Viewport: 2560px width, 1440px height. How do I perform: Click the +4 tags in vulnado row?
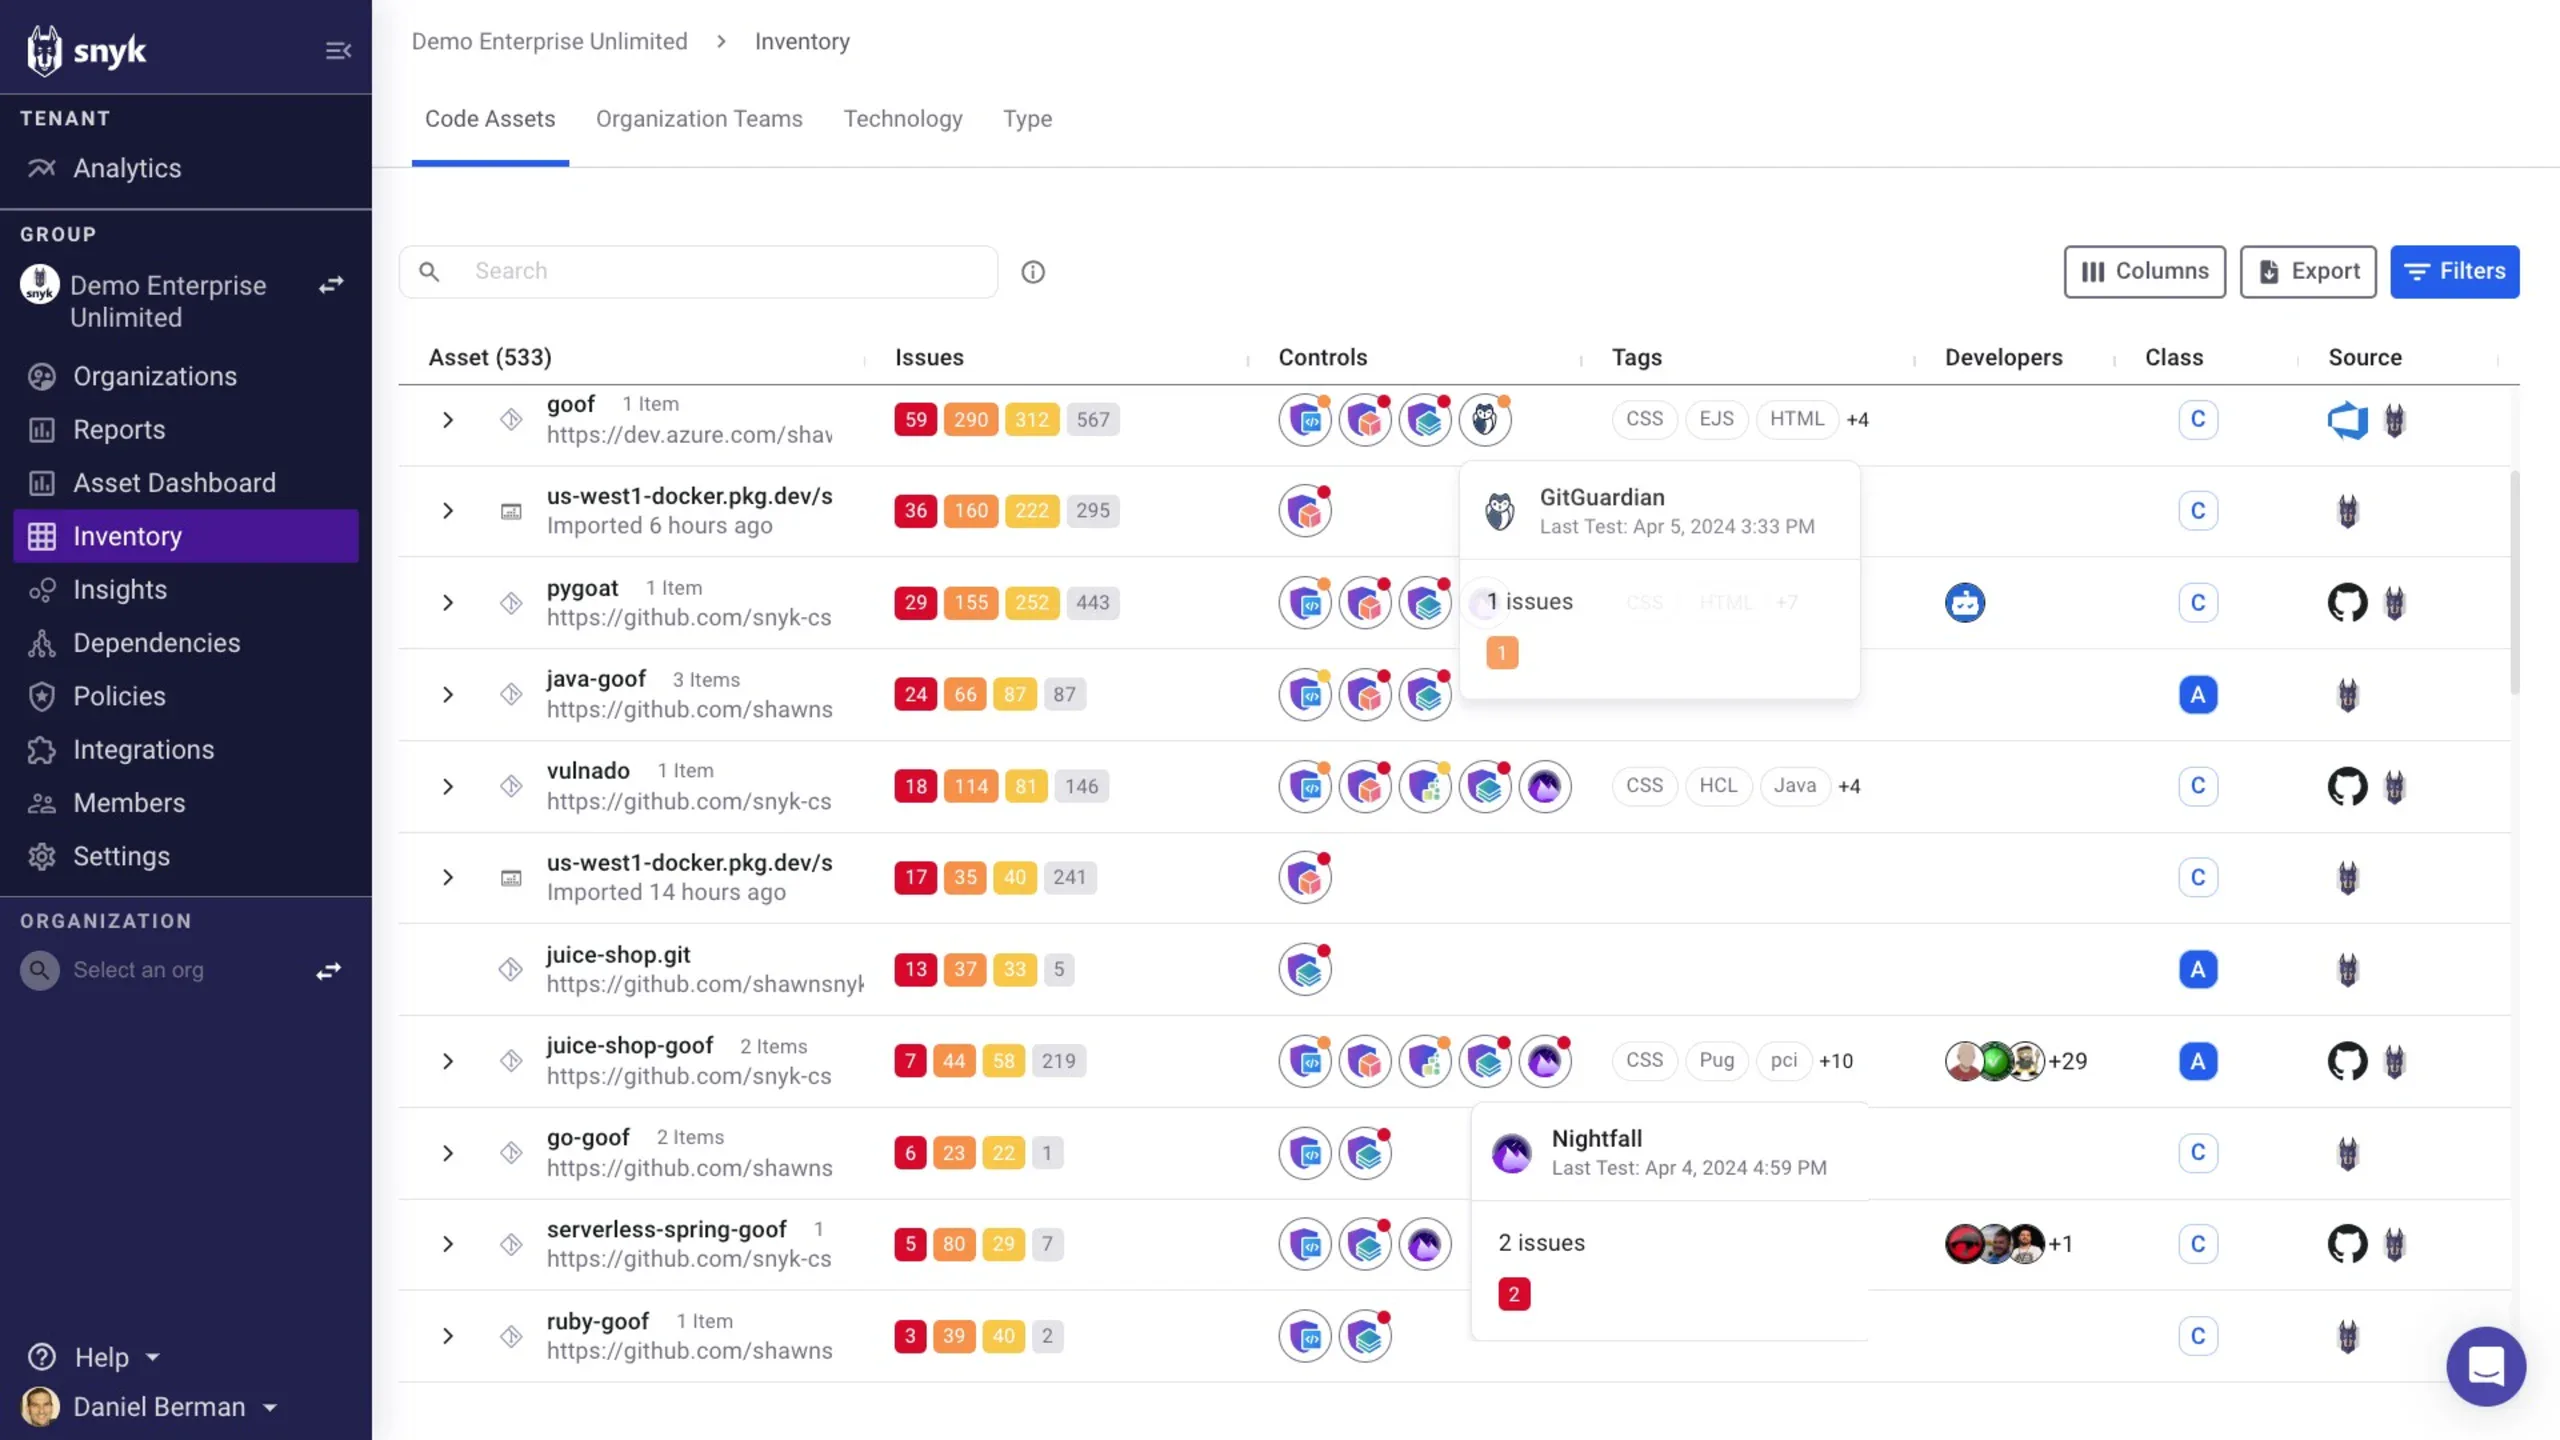click(1849, 786)
